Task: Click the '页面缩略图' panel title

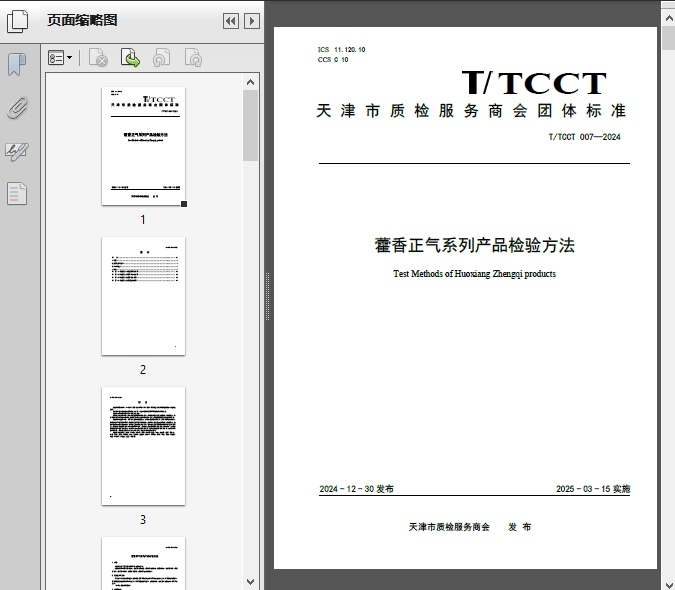Action: (x=82, y=20)
